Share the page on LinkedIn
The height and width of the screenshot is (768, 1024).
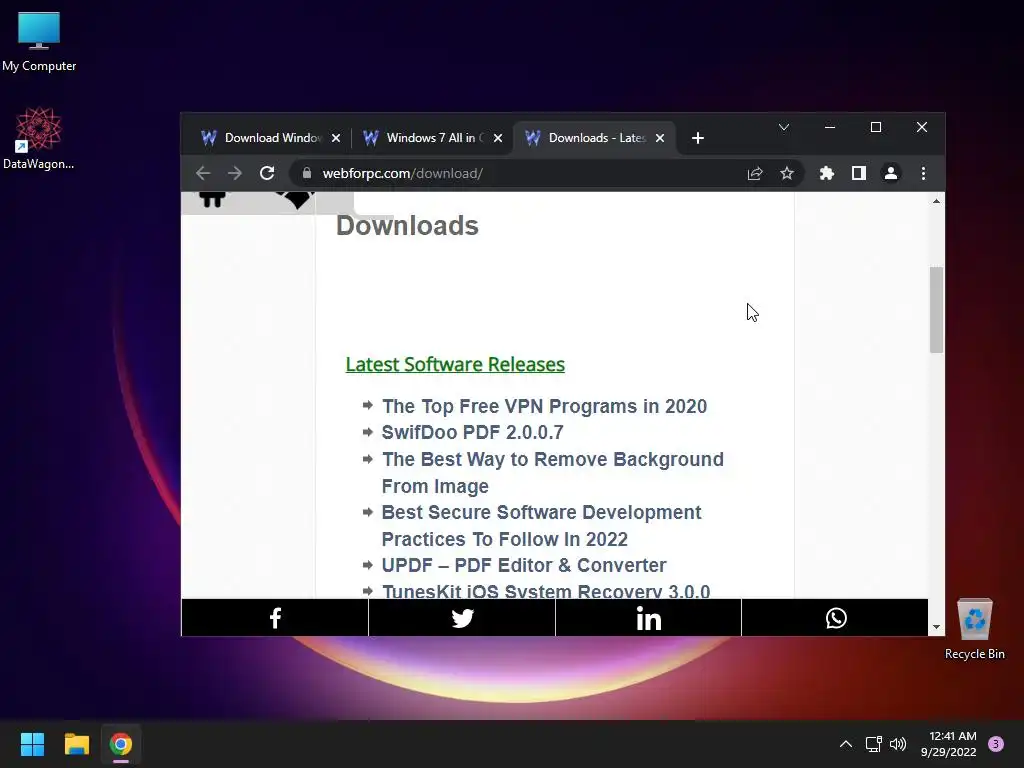pyautogui.click(x=648, y=618)
